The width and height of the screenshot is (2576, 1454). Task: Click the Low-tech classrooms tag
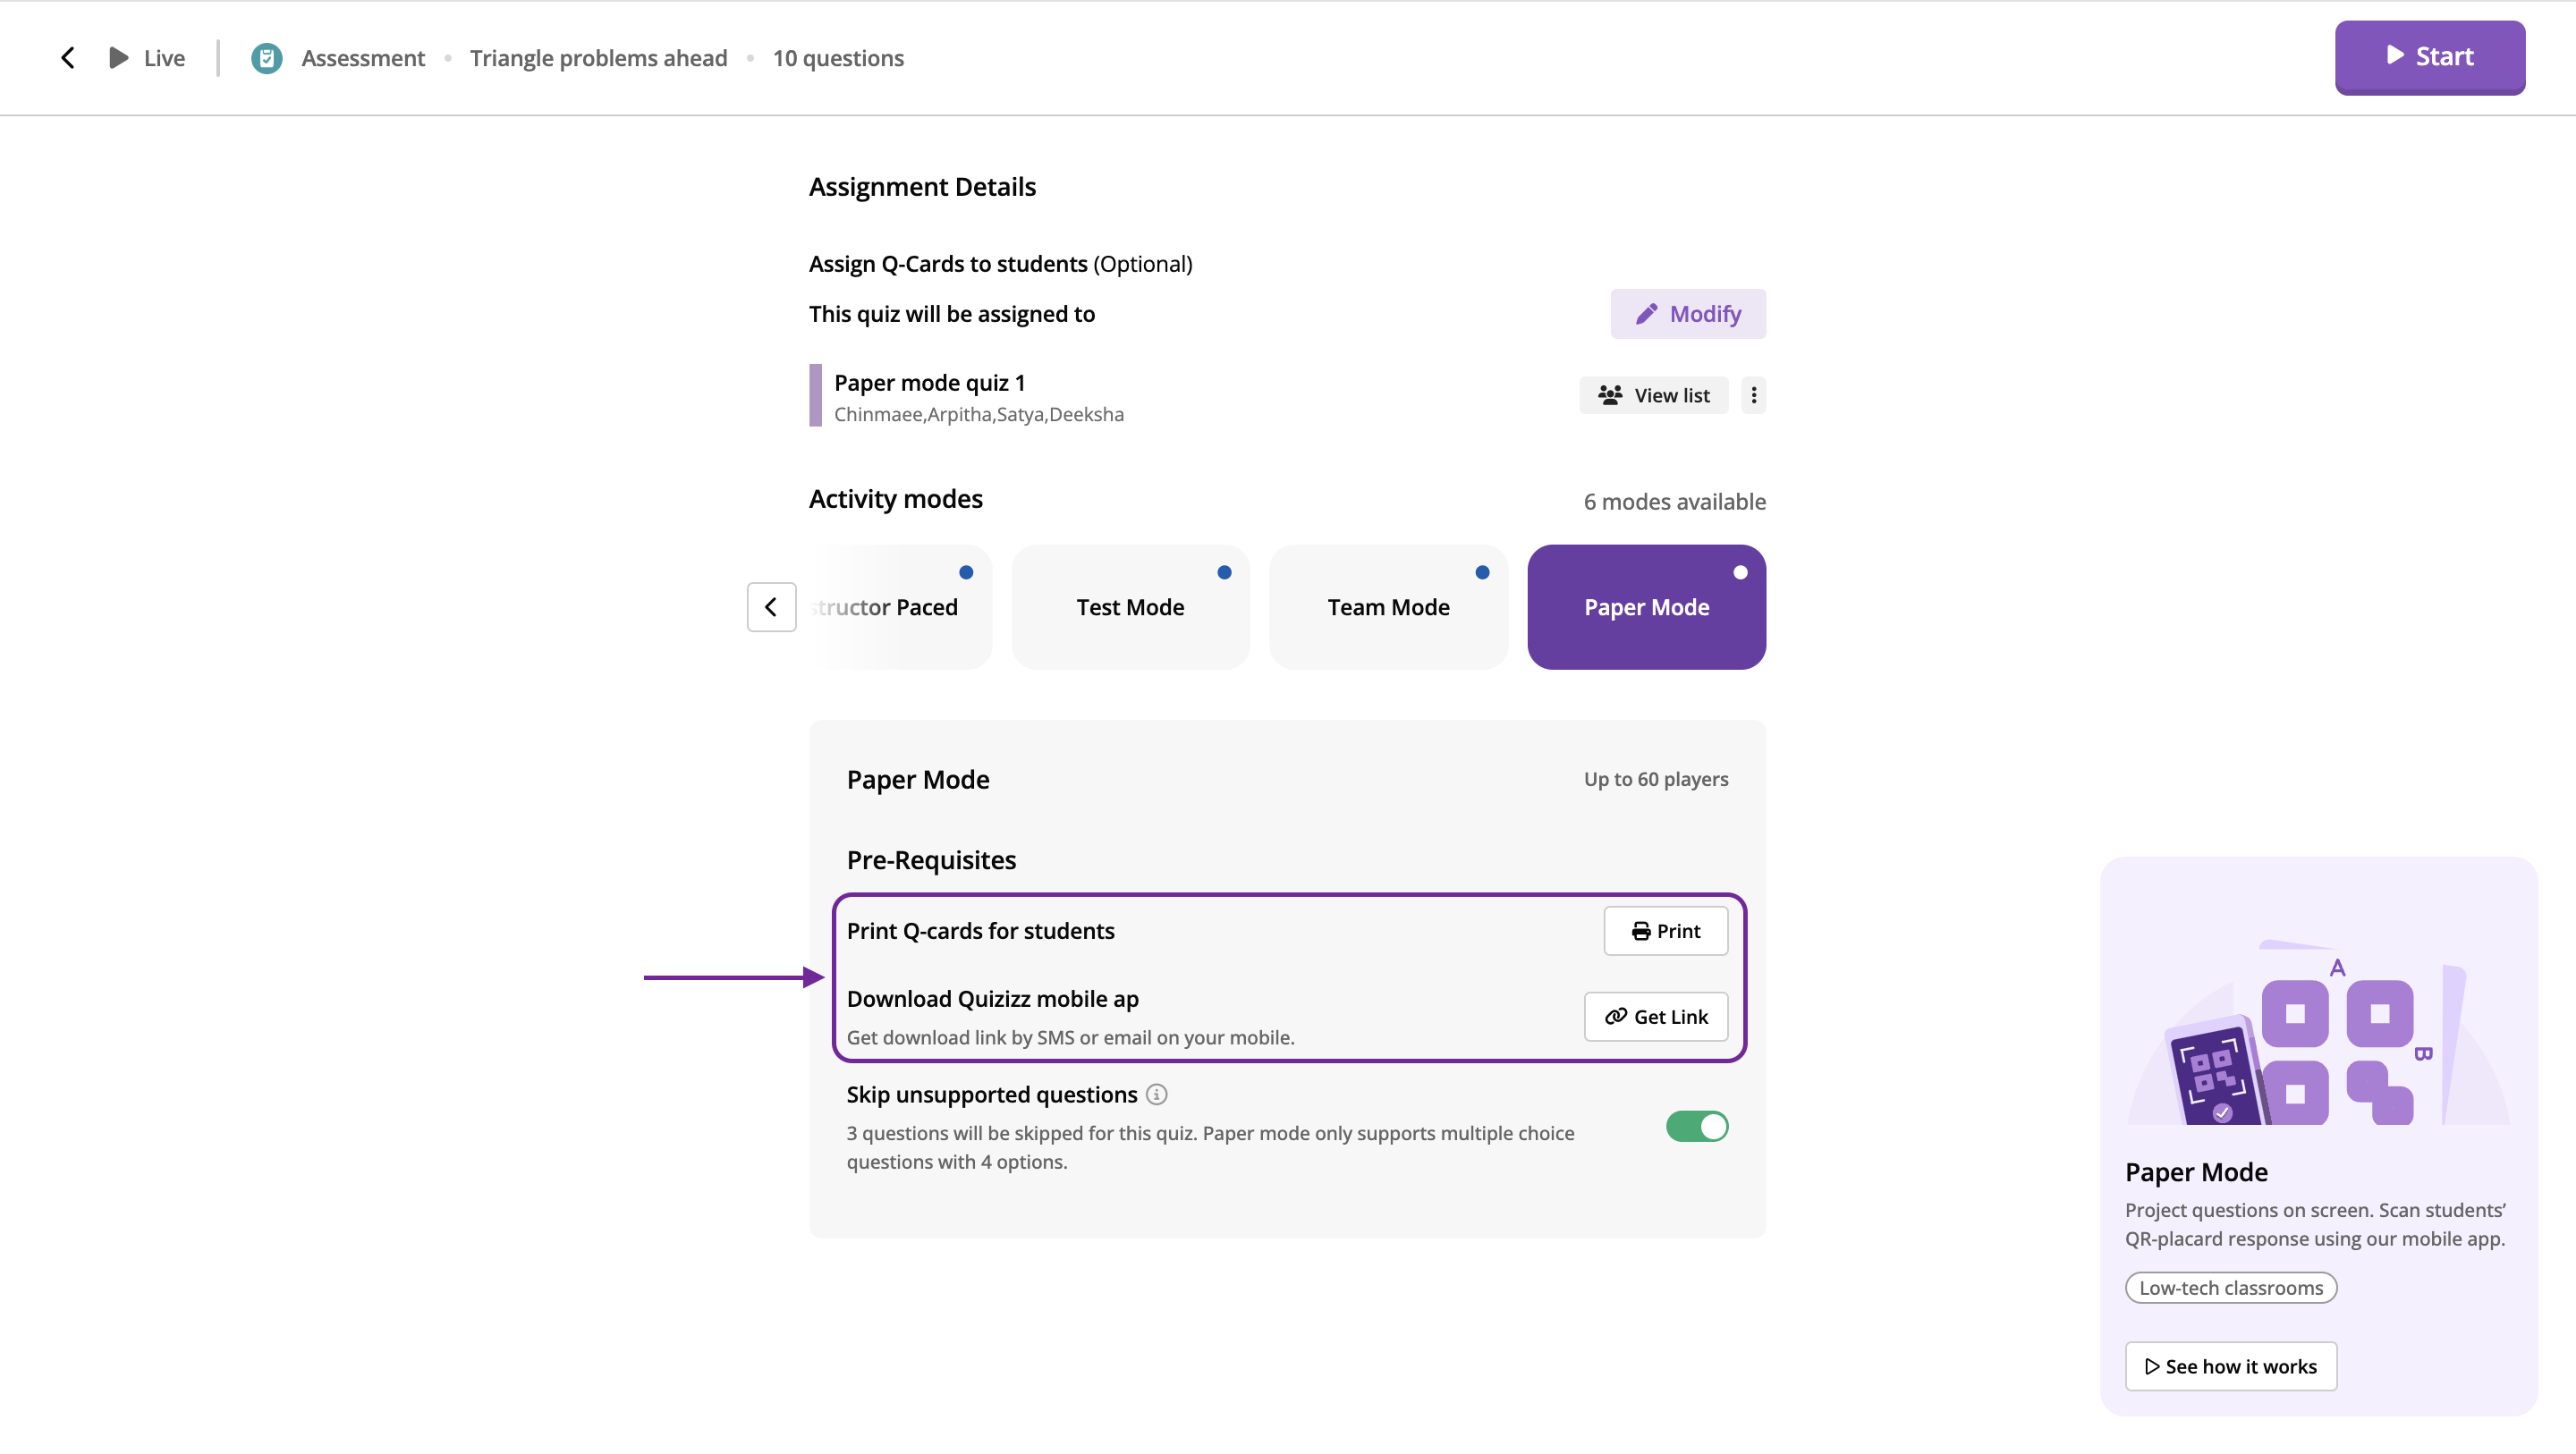pyautogui.click(x=2231, y=1288)
